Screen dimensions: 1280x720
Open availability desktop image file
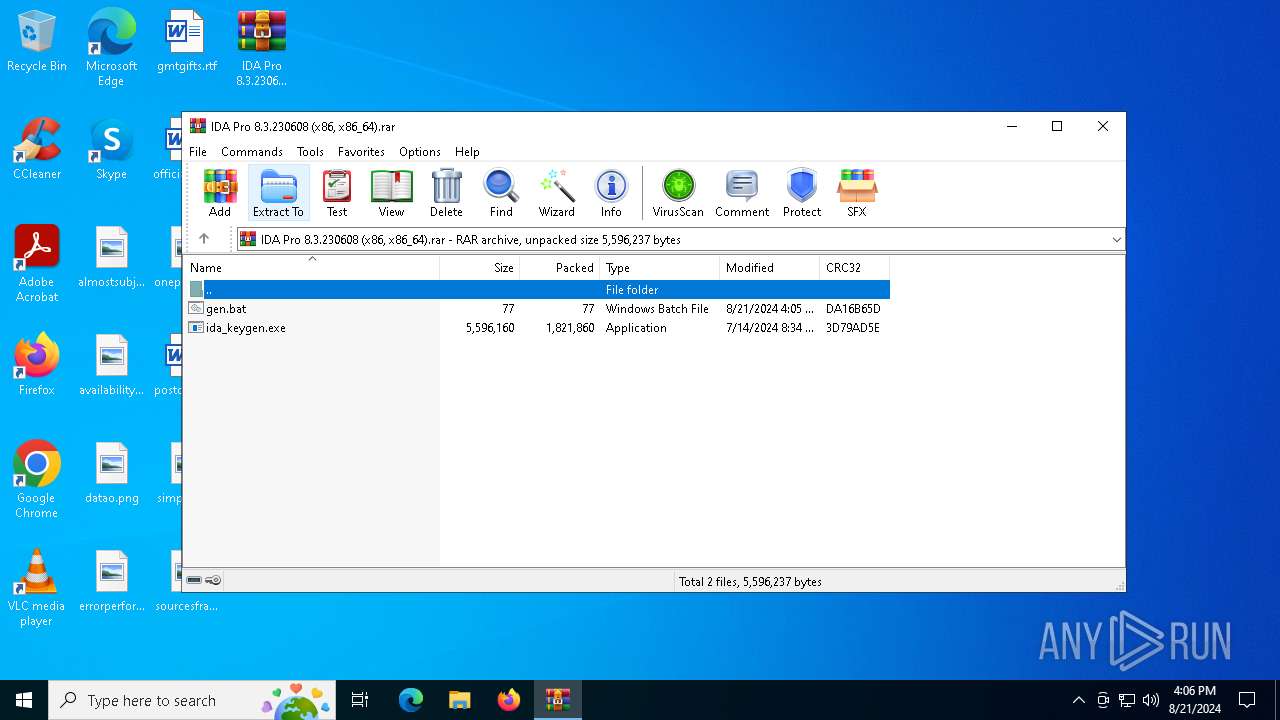point(111,366)
